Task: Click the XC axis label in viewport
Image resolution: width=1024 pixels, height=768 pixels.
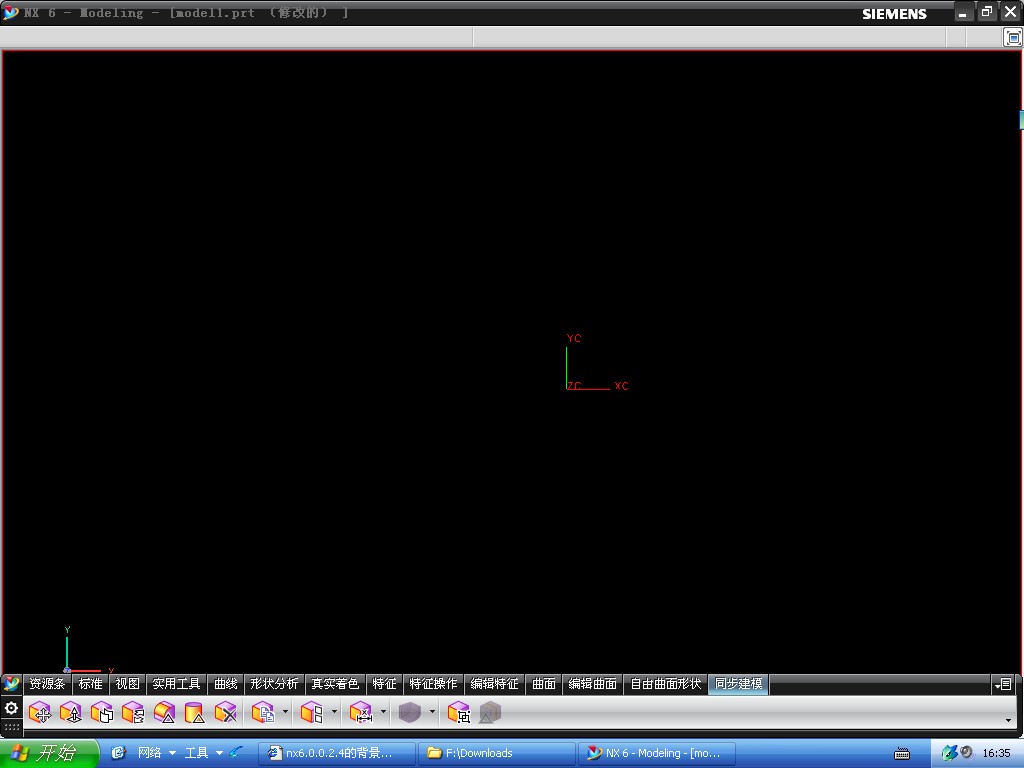Action: pyautogui.click(x=621, y=386)
